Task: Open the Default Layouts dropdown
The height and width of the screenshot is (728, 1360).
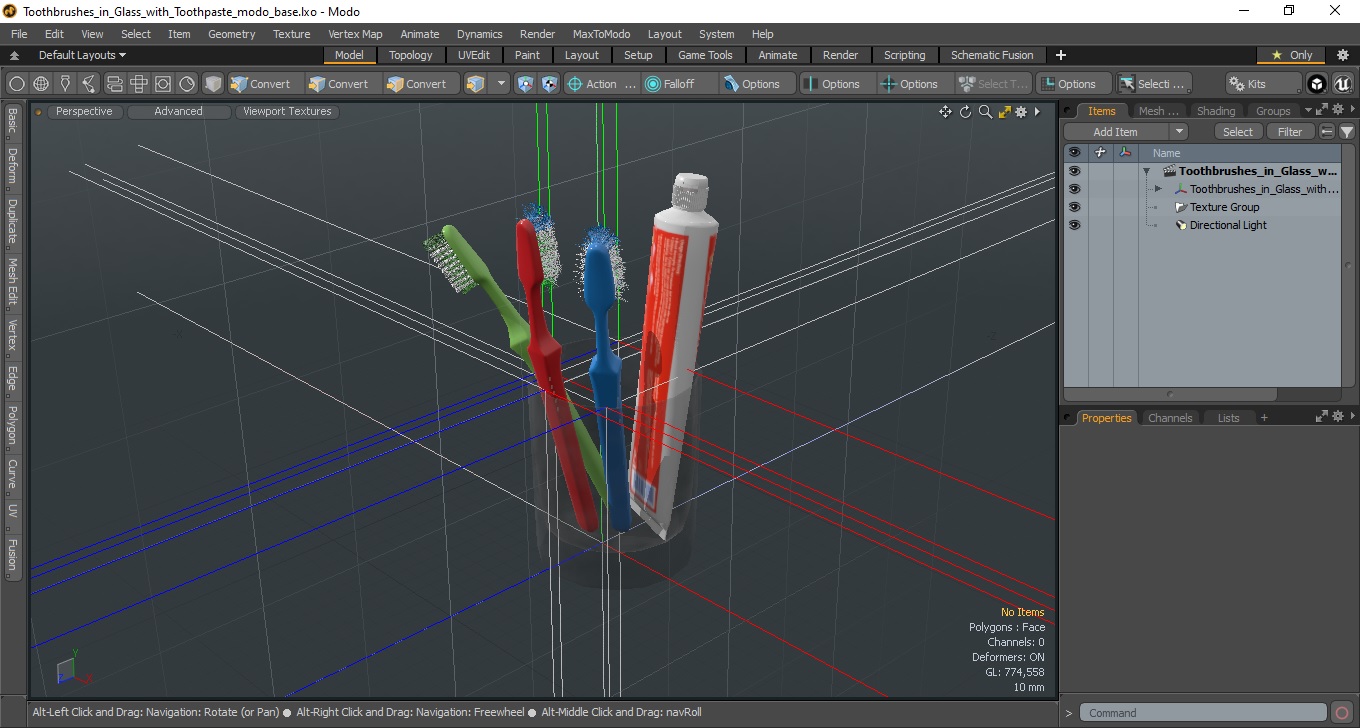Action: coord(82,55)
